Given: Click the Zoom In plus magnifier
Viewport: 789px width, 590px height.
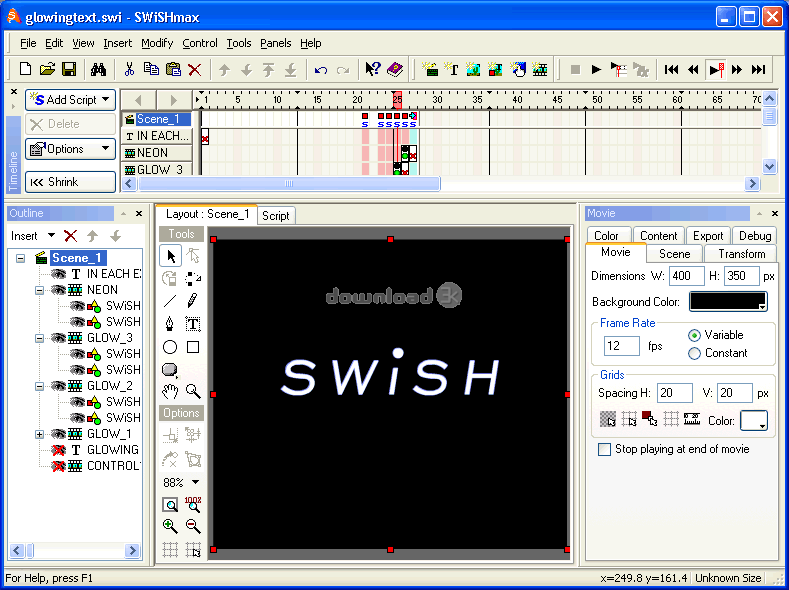Looking at the screenshot, I should tap(170, 526).
